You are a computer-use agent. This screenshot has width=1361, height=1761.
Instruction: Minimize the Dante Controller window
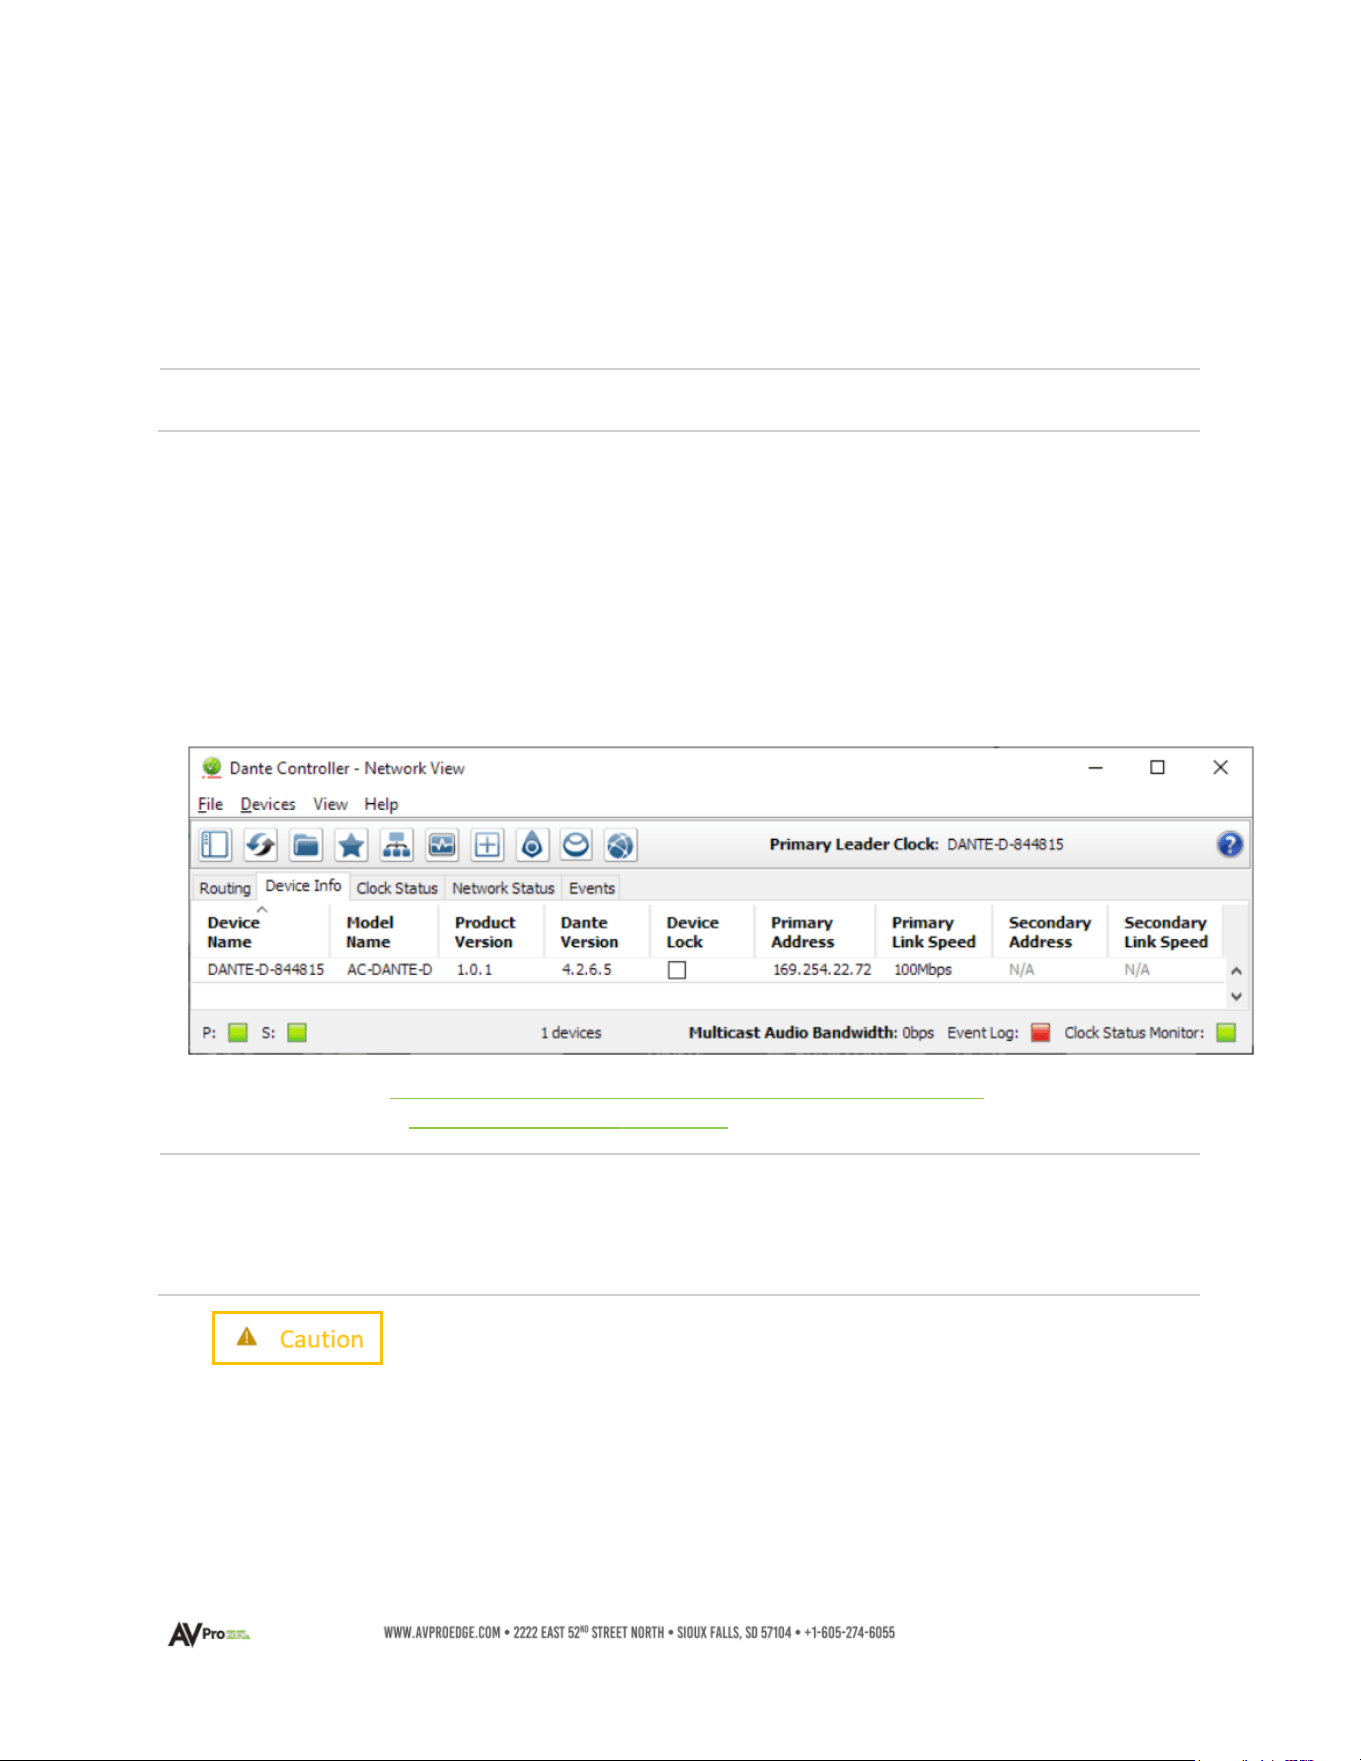[1096, 767]
